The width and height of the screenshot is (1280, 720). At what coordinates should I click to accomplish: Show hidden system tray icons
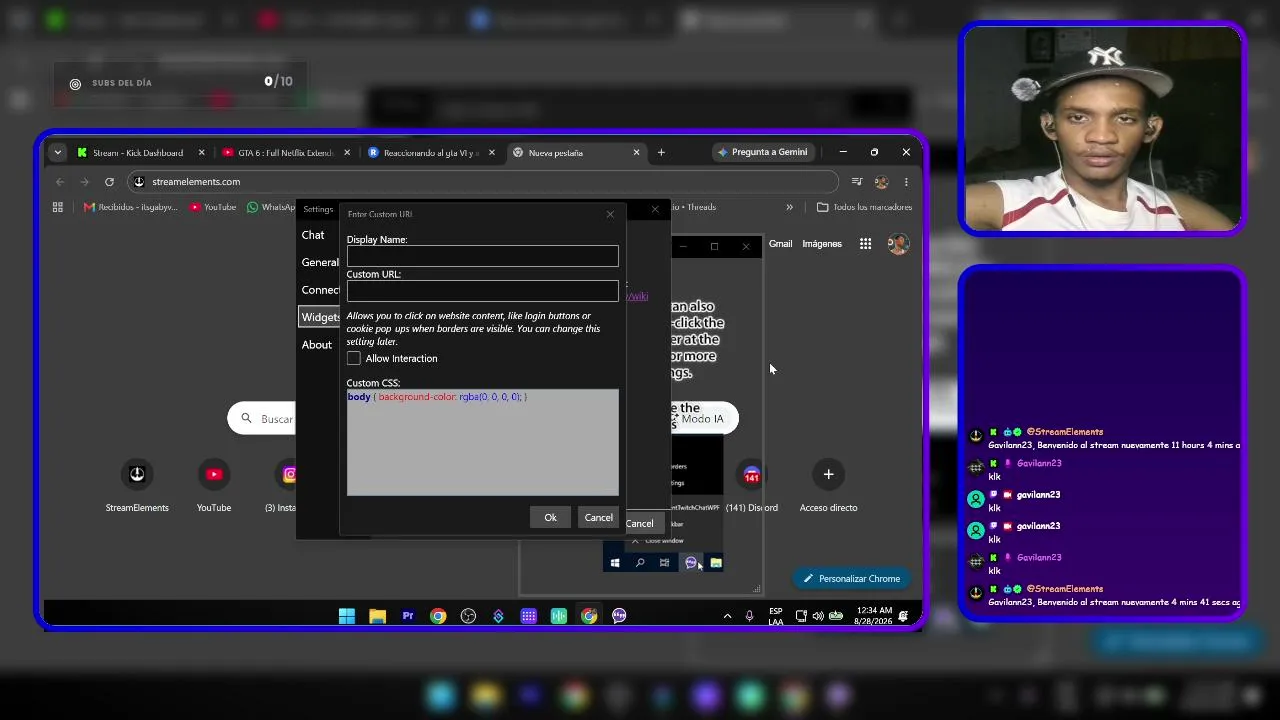click(x=727, y=616)
